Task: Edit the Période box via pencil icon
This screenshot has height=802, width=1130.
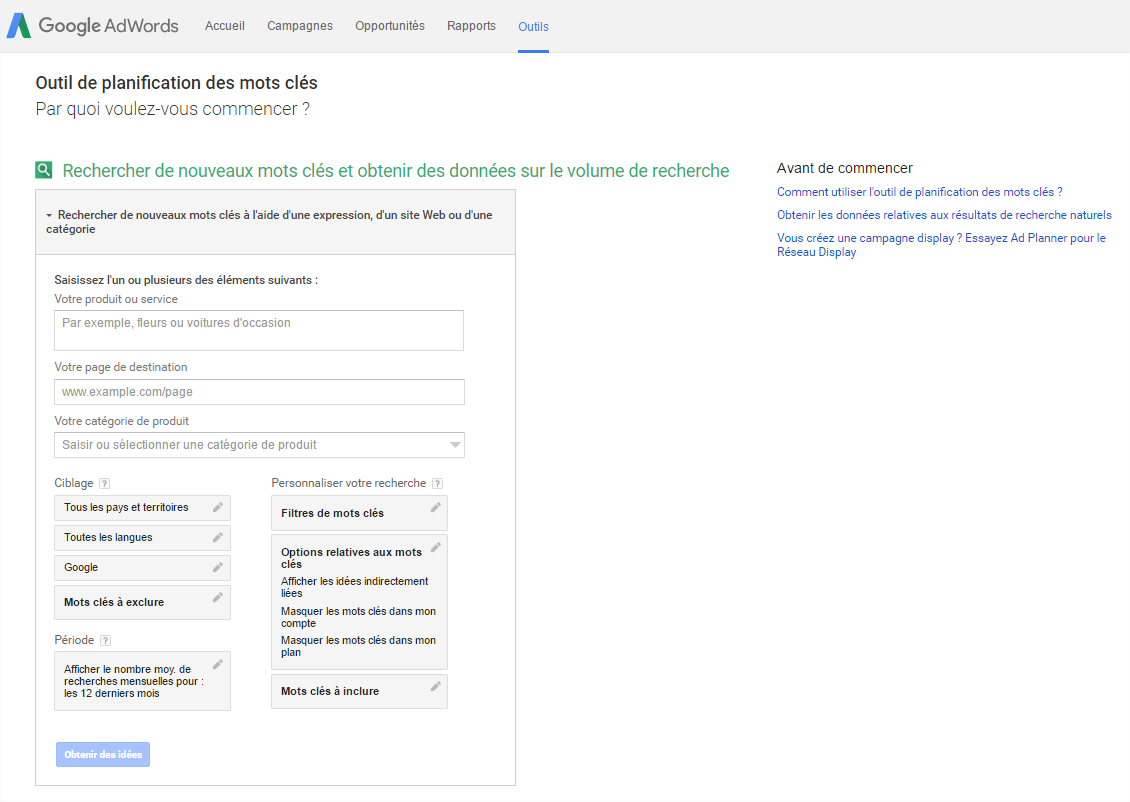Action: pyautogui.click(x=218, y=664)
